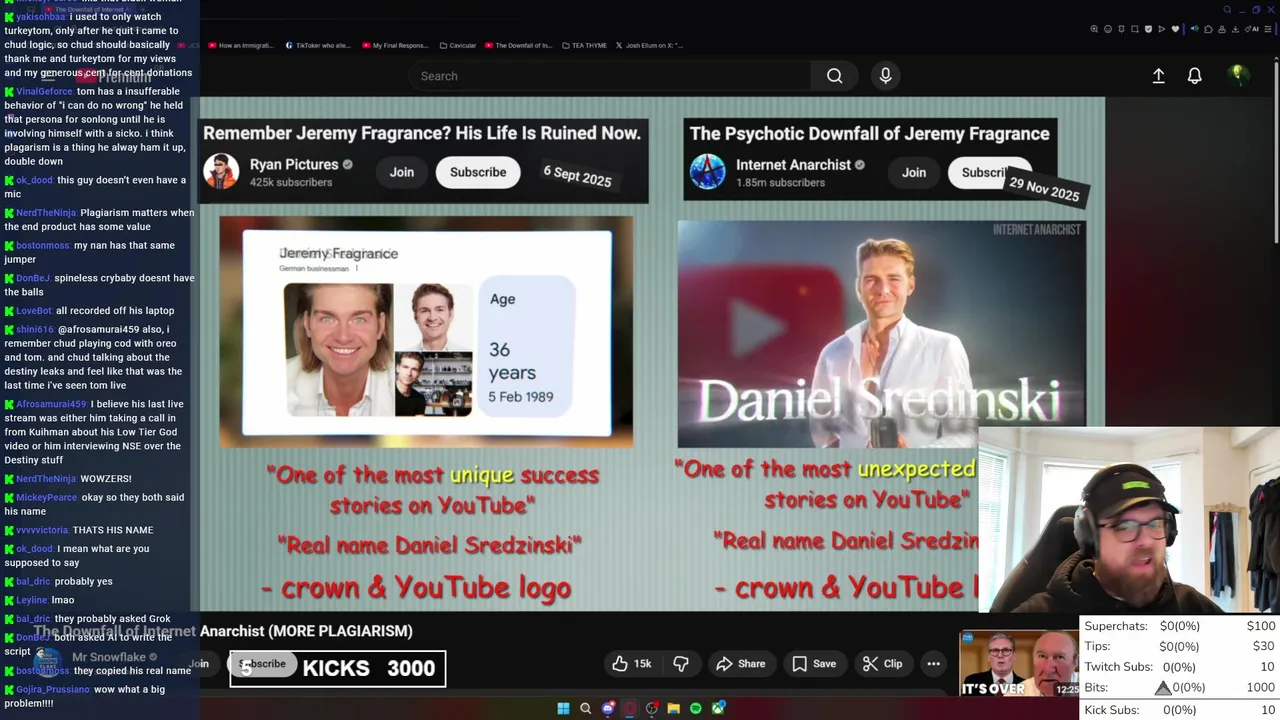Click the search tabs icon in title bar
The image size is (1280, 720).
click(x=1227, y=9)
